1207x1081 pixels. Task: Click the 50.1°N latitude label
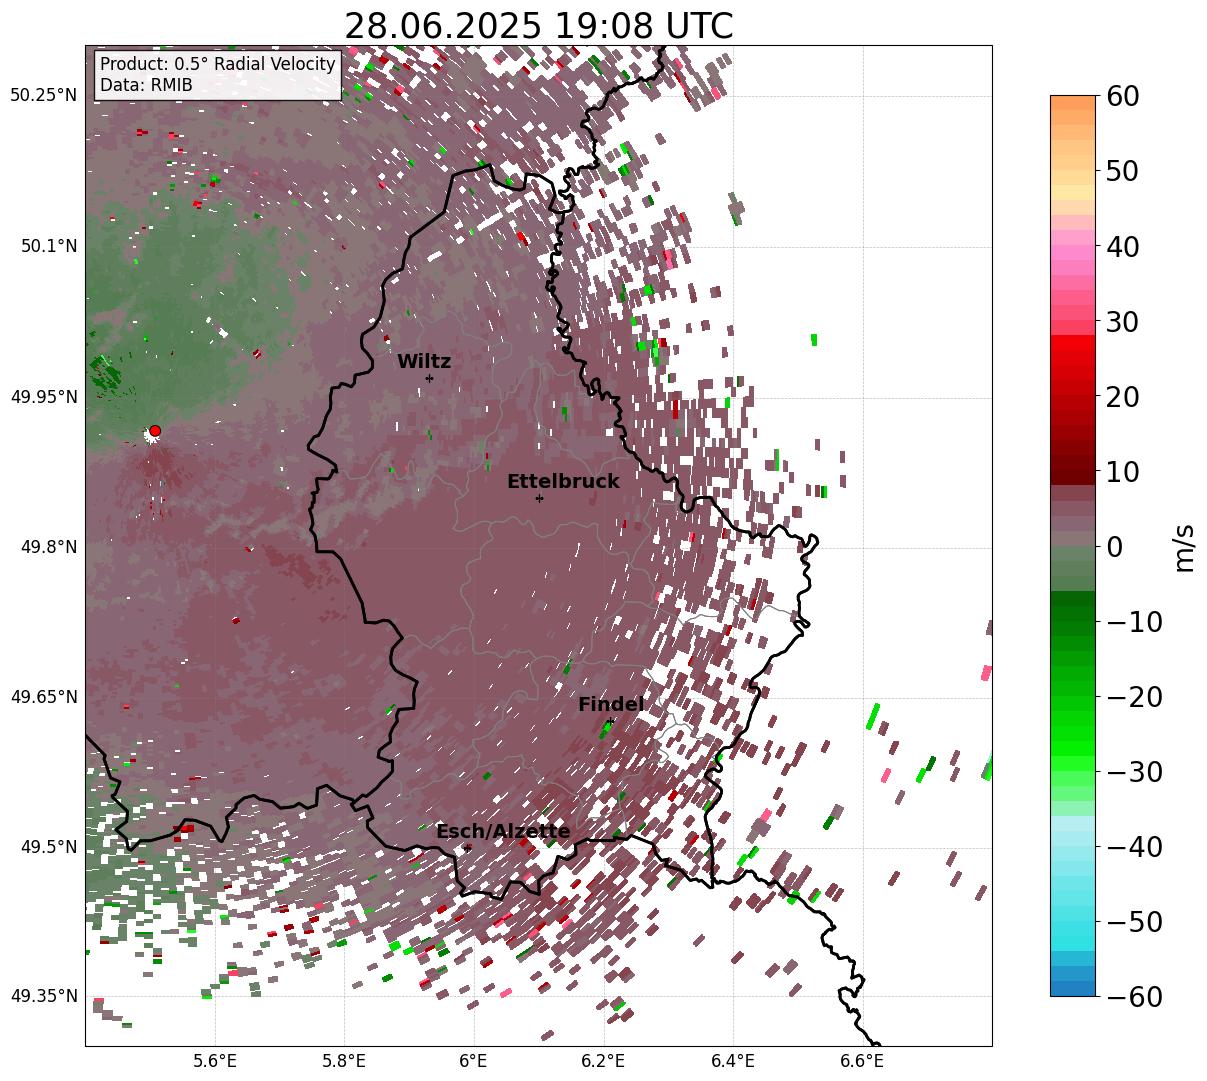pos(48,246)
